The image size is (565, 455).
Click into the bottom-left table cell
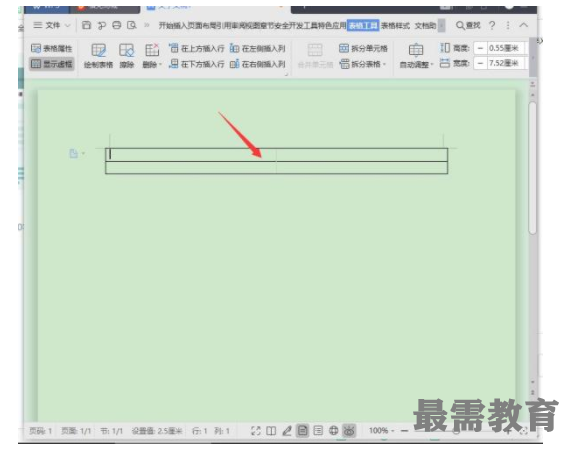tap(191, 168)
